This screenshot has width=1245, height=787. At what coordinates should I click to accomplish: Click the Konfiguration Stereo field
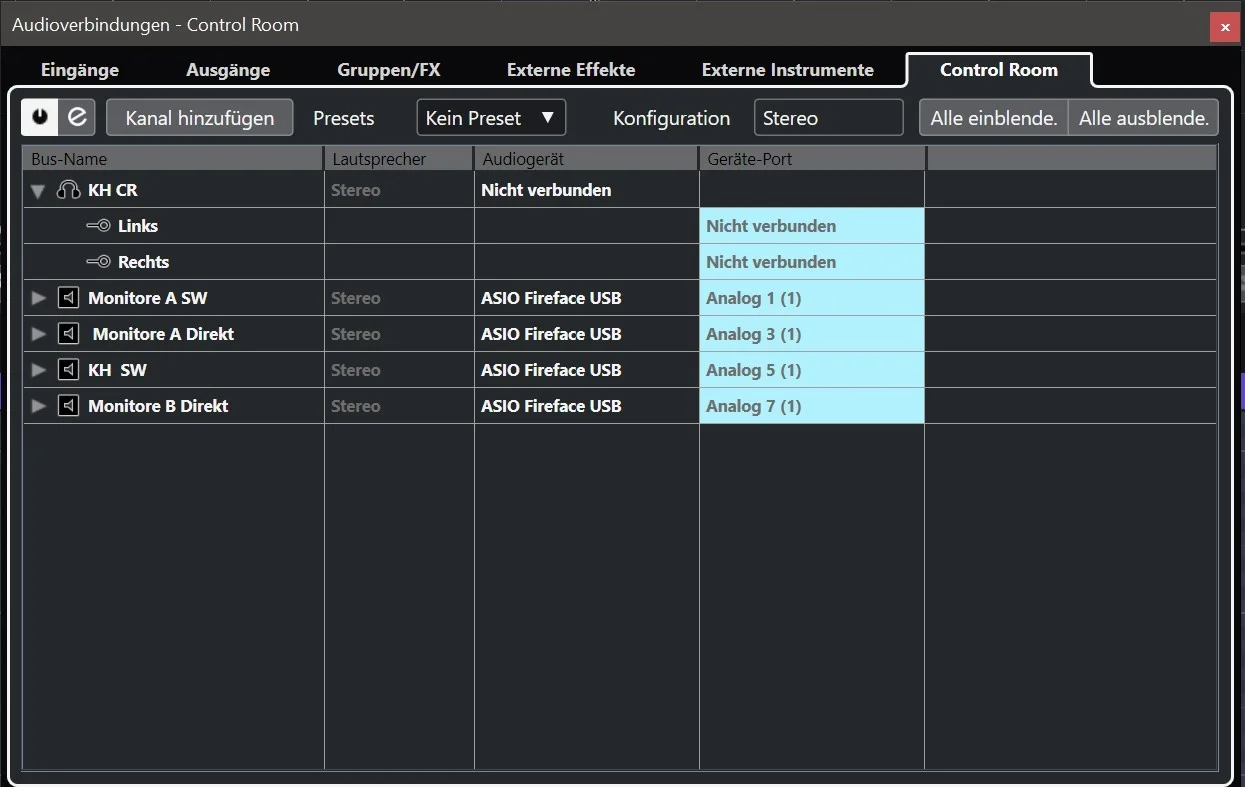point(829,118)
